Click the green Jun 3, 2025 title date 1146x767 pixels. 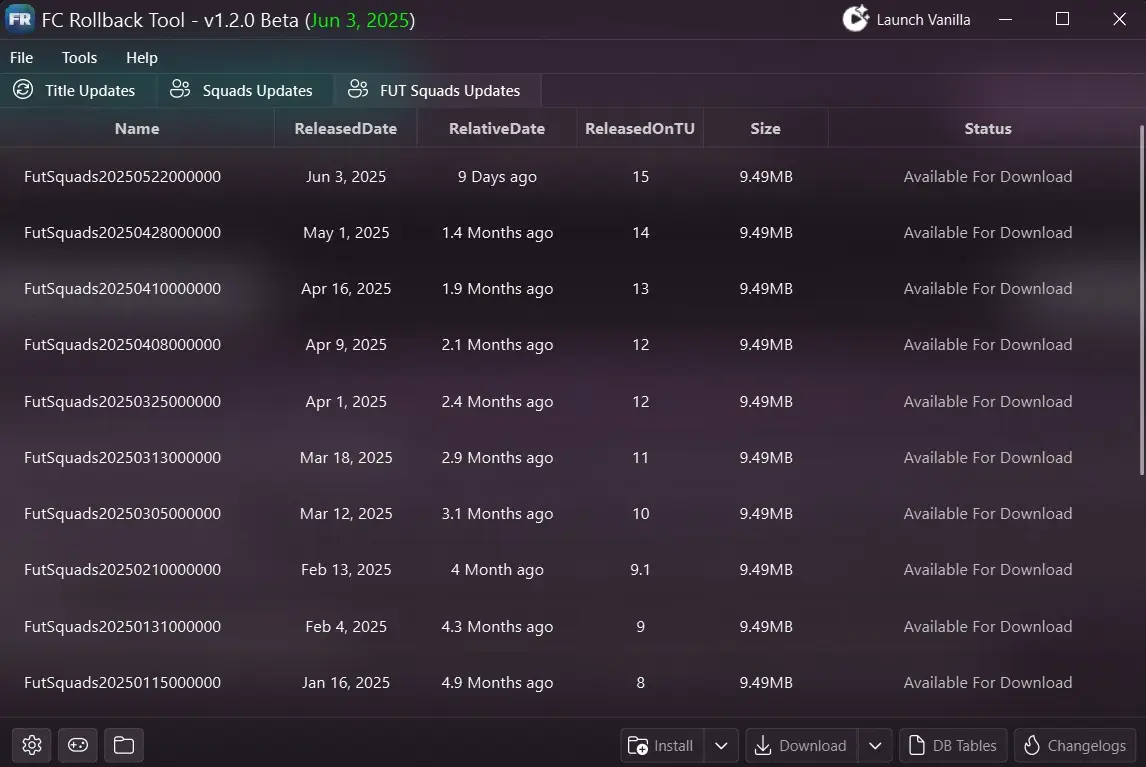pos(360,20)
